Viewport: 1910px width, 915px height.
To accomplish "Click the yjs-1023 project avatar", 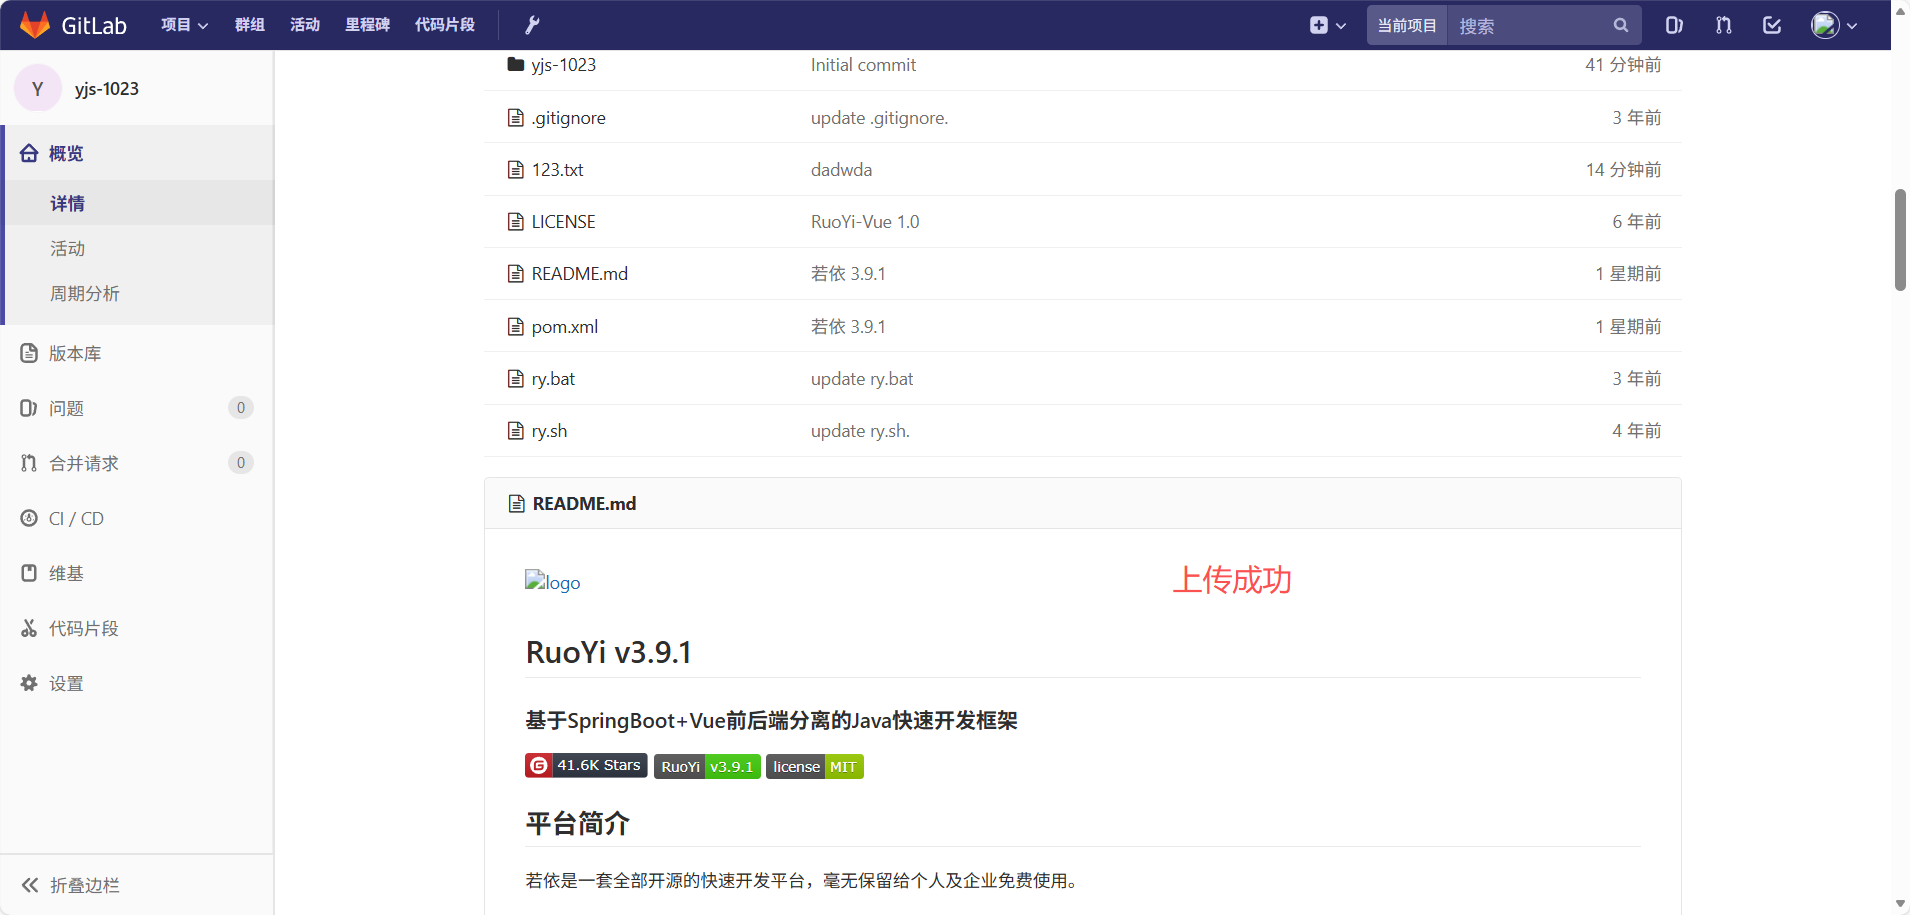I will point(38,88).
